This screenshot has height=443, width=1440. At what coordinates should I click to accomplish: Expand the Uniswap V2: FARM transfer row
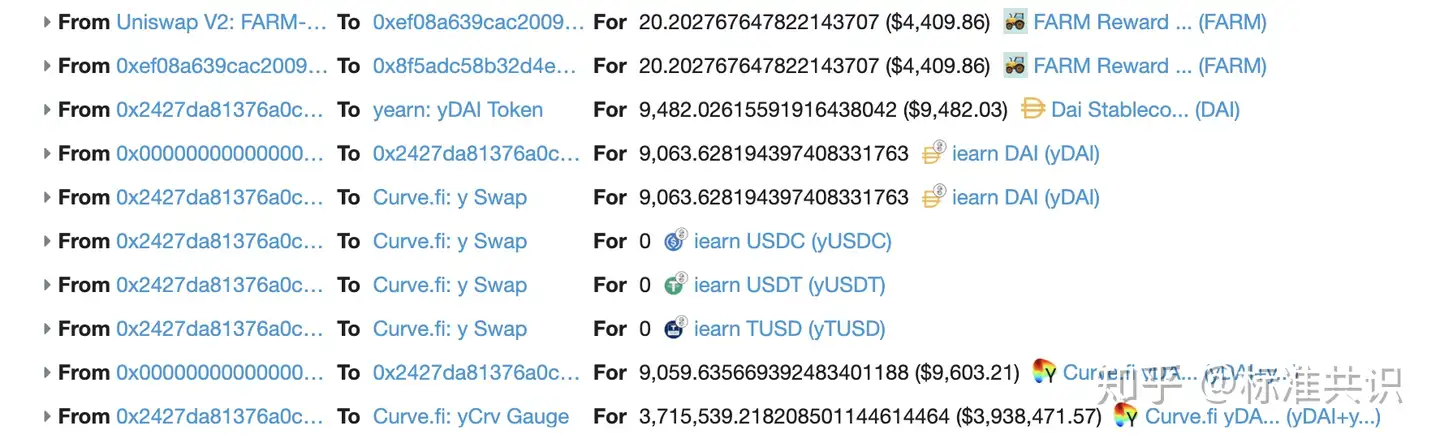coord(47,22)
